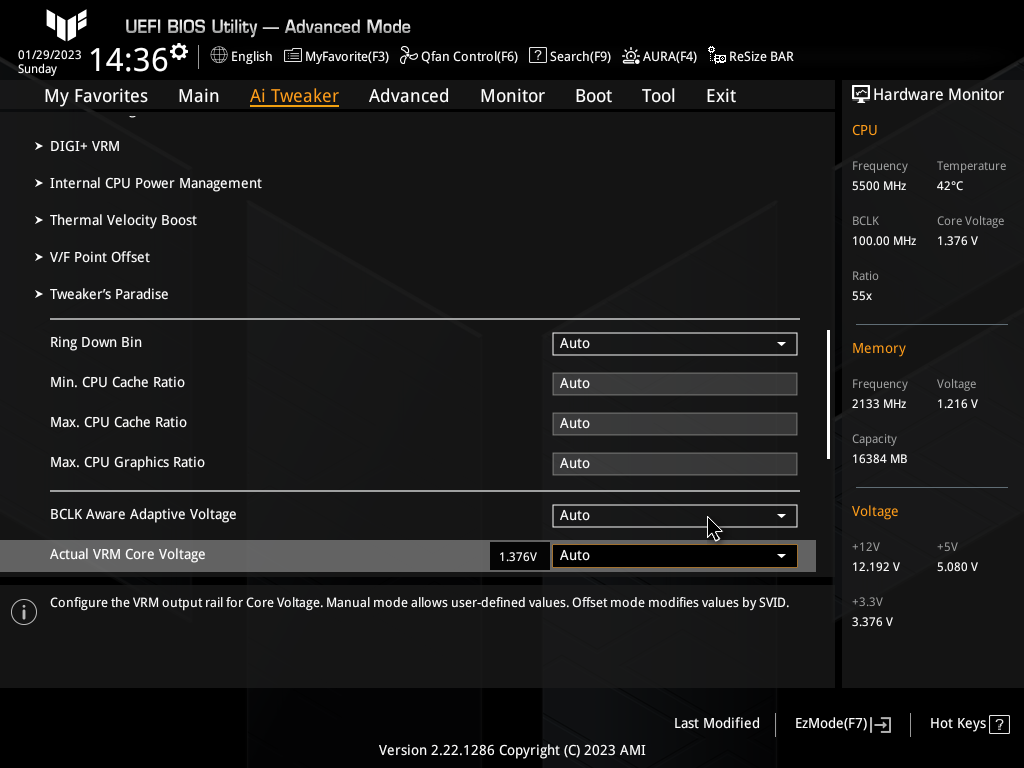Click +3.3V value 3.376 V
This screenshot has width=1024, height=768.
pyautogui.click(x=872, y=622)
